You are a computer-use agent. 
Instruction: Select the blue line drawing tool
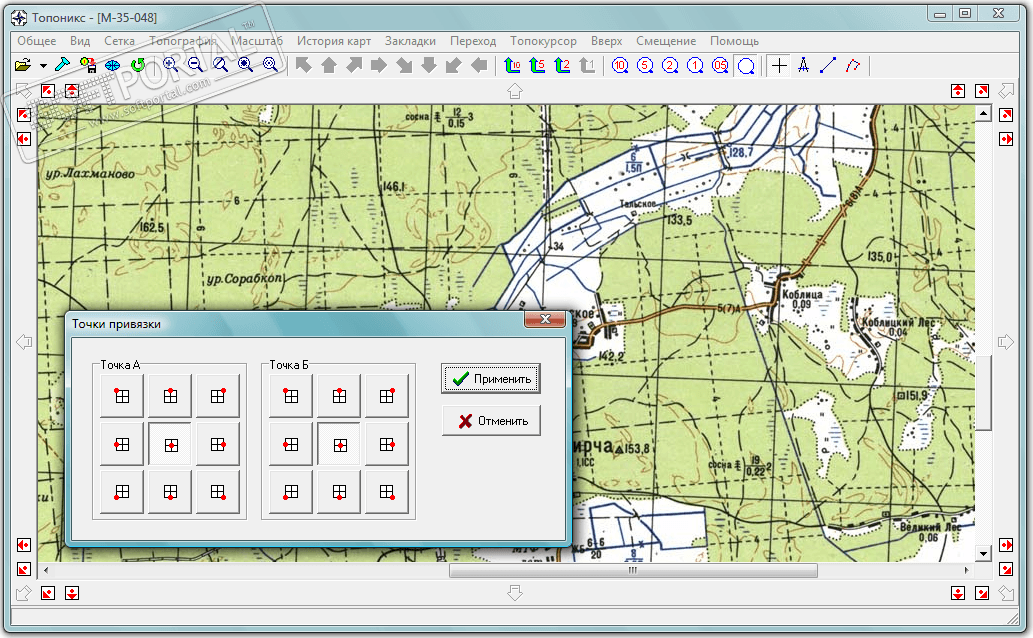click(x=827, y=66)
